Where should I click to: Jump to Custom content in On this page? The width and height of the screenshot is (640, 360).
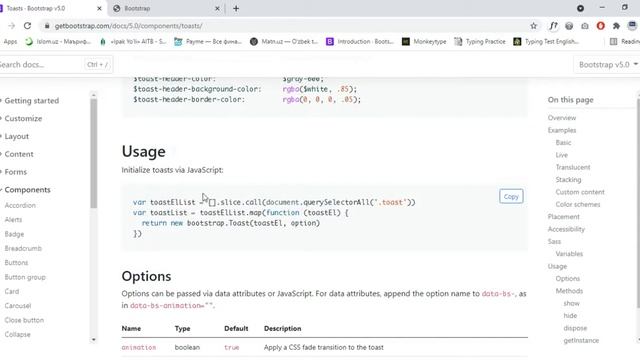[580, 192]
